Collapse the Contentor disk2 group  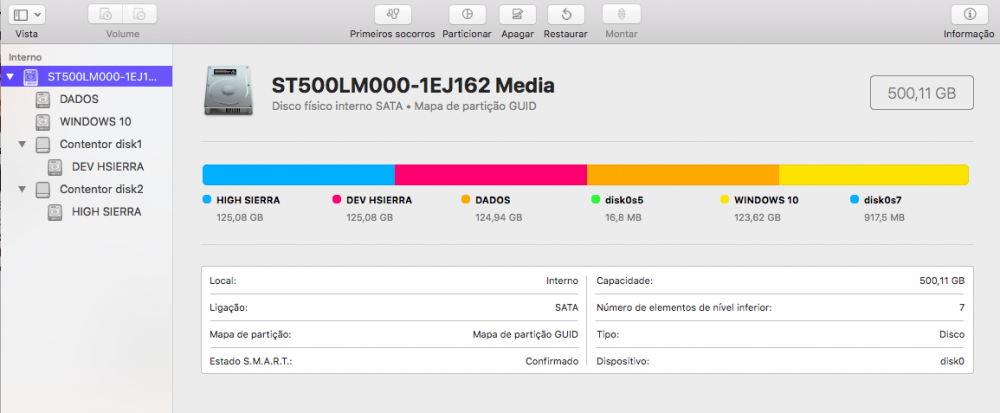tap(22, 189)
